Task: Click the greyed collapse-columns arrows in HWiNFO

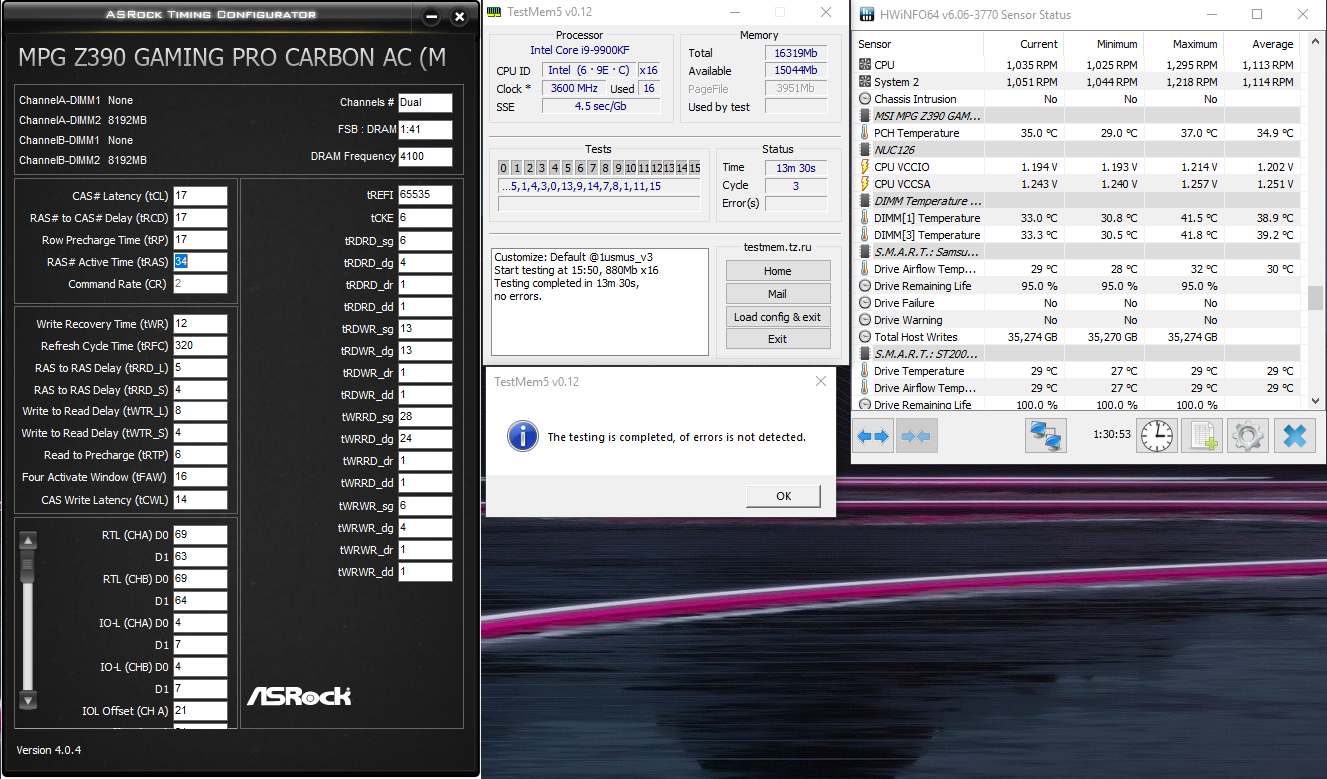Action: tap(916, 436)
